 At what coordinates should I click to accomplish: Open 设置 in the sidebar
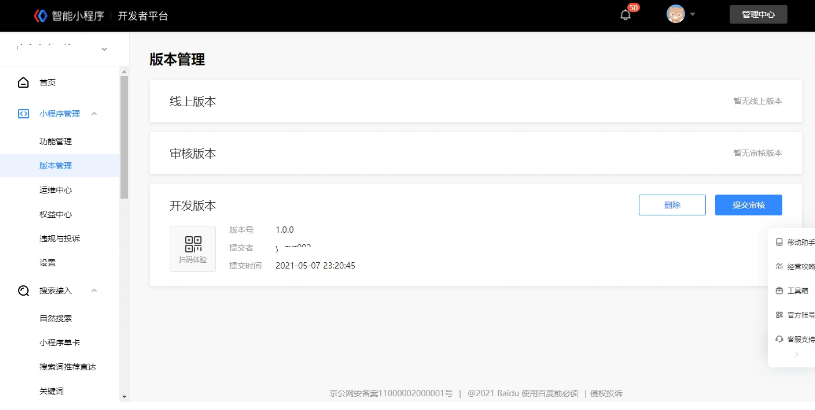tap(47, 263)
